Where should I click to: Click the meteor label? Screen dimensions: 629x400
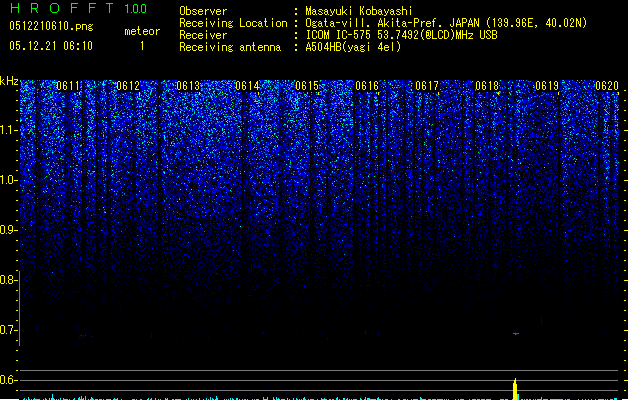[142, 31]
